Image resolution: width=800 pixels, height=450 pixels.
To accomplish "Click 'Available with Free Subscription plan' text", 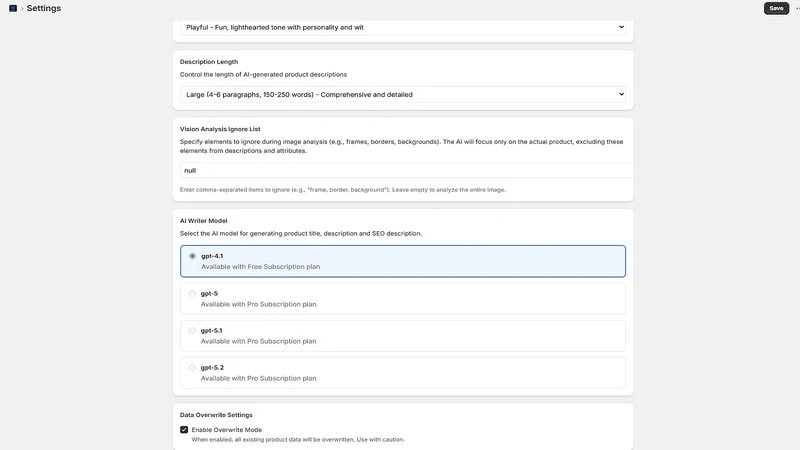I will tap(261, 267).
